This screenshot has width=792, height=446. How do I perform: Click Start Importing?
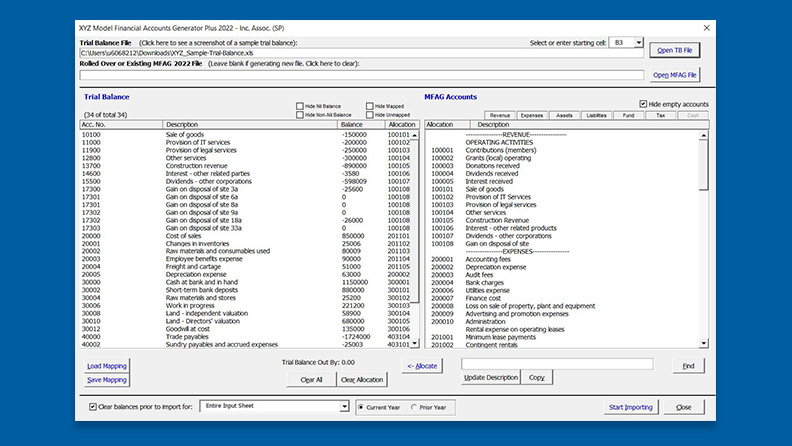(x=632, y=407)
